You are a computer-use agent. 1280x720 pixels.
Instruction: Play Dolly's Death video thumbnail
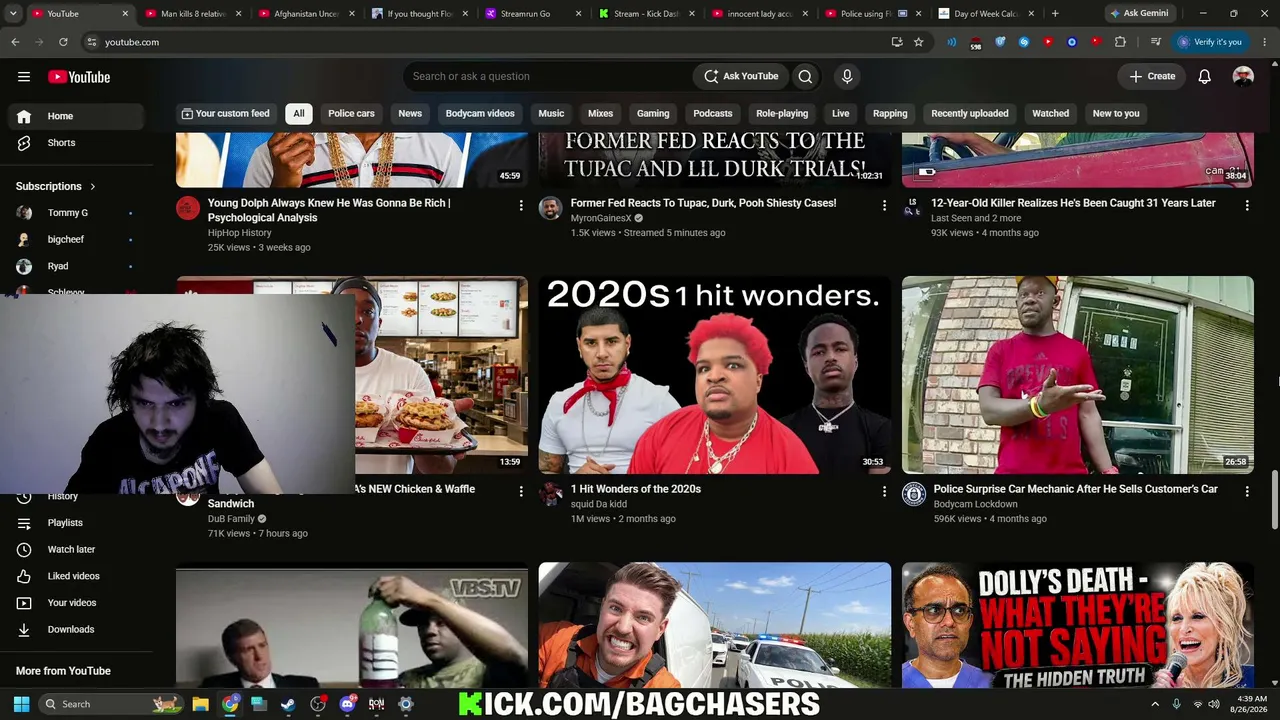pyautogui.click(x=1078, y=625)
